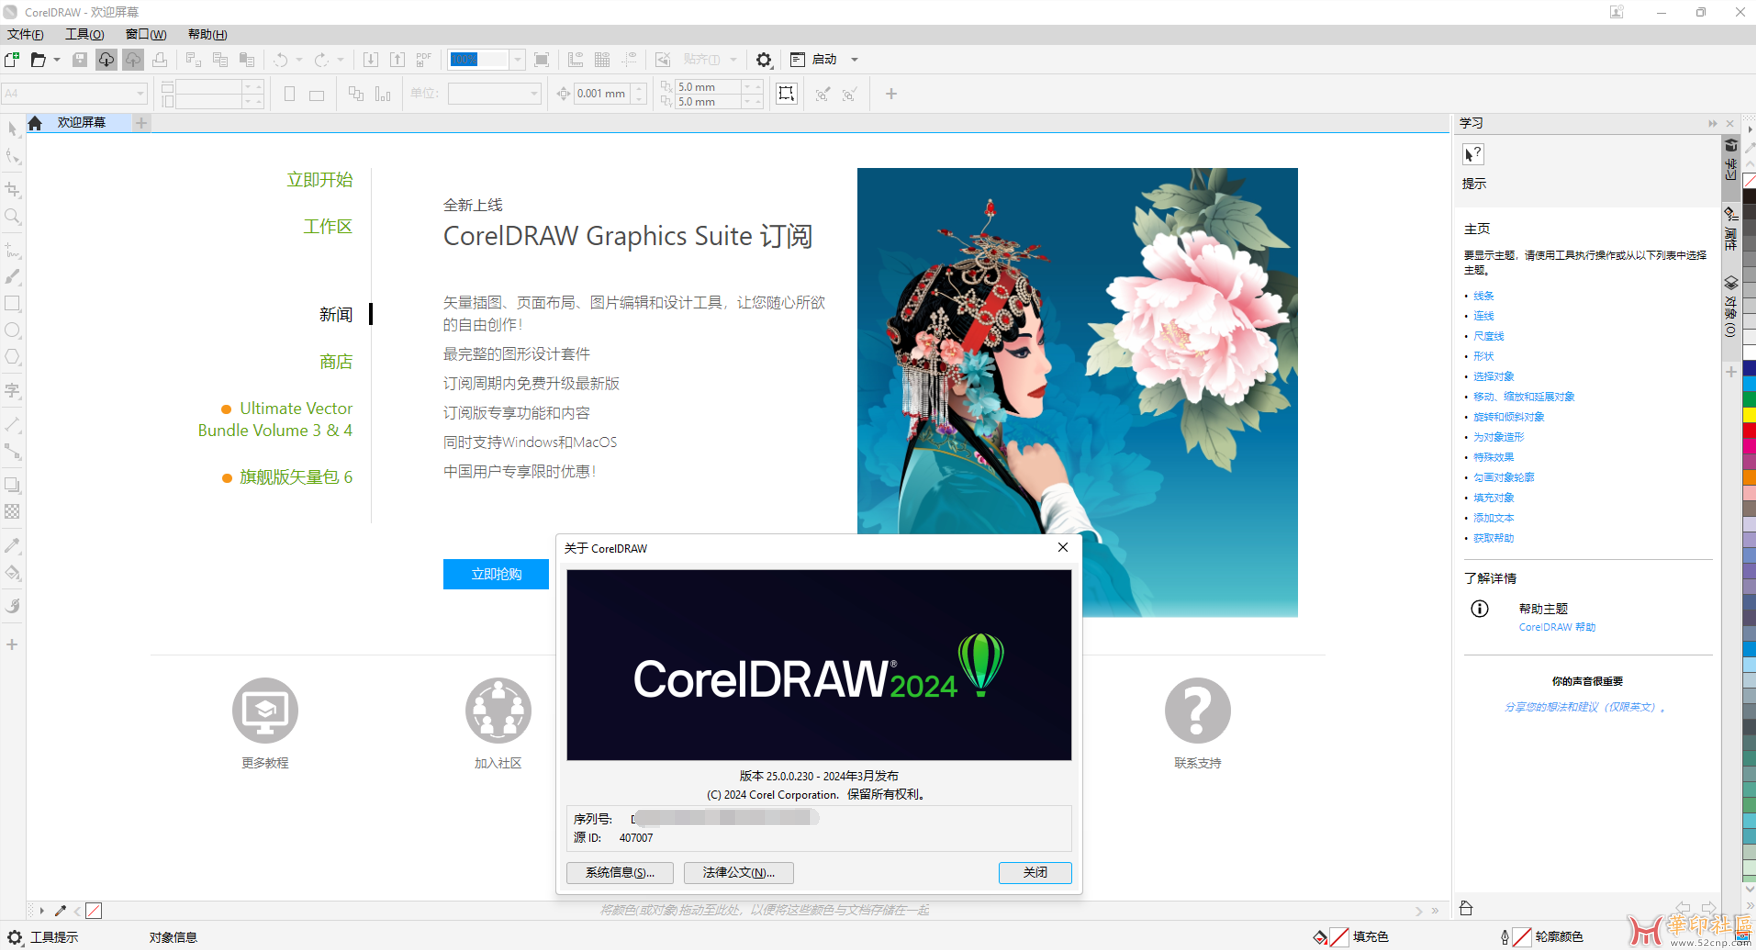Expand the Undo history dropdown arrow
This screenshot has width=1756, height=950.
point(299,60)
